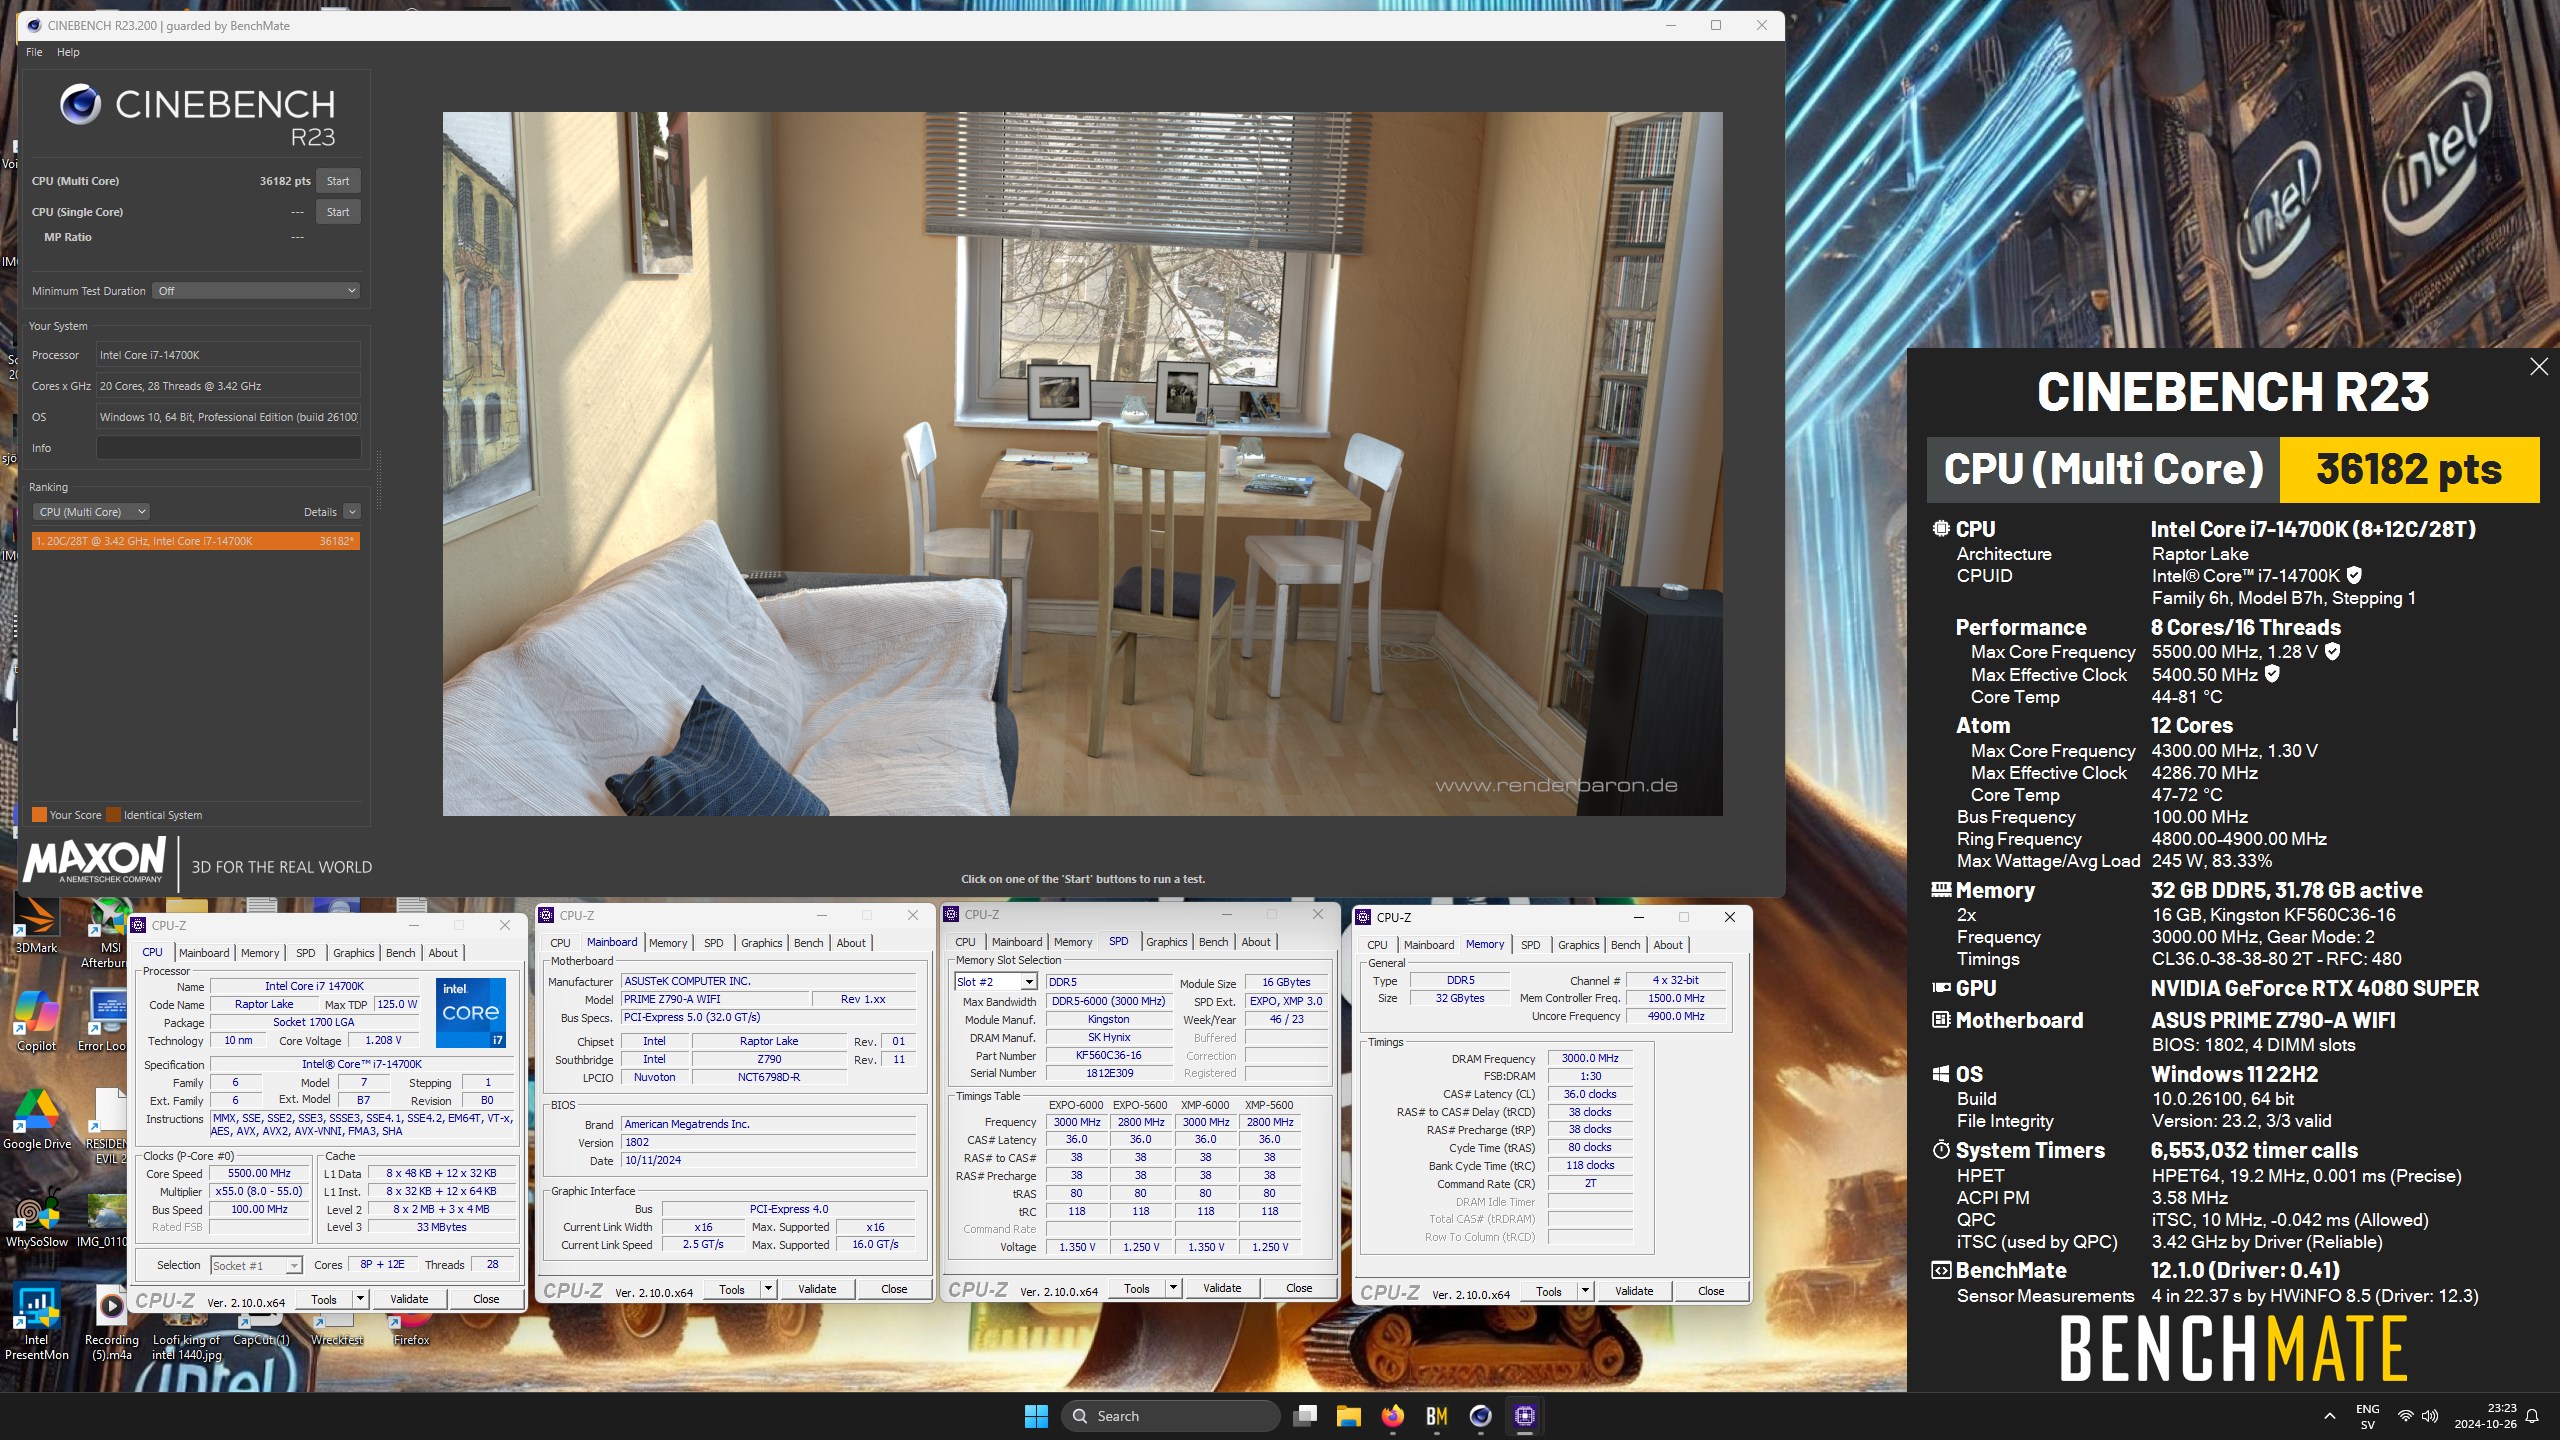This screenshot has height=1440, width=2560.
Task: Open the CPU (Multi Core) ranking dropdown
Action: pyautogui.click(x=91, y=512)
